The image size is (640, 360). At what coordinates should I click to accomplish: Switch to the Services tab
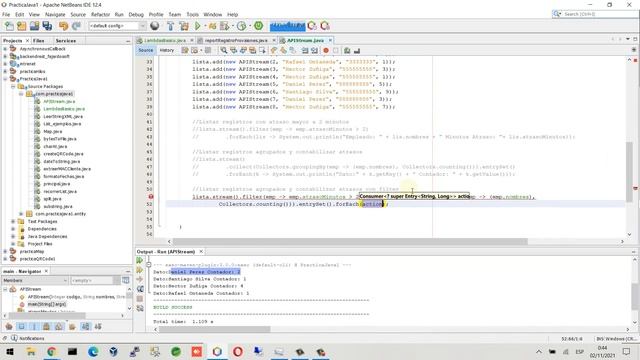point(66,41)
